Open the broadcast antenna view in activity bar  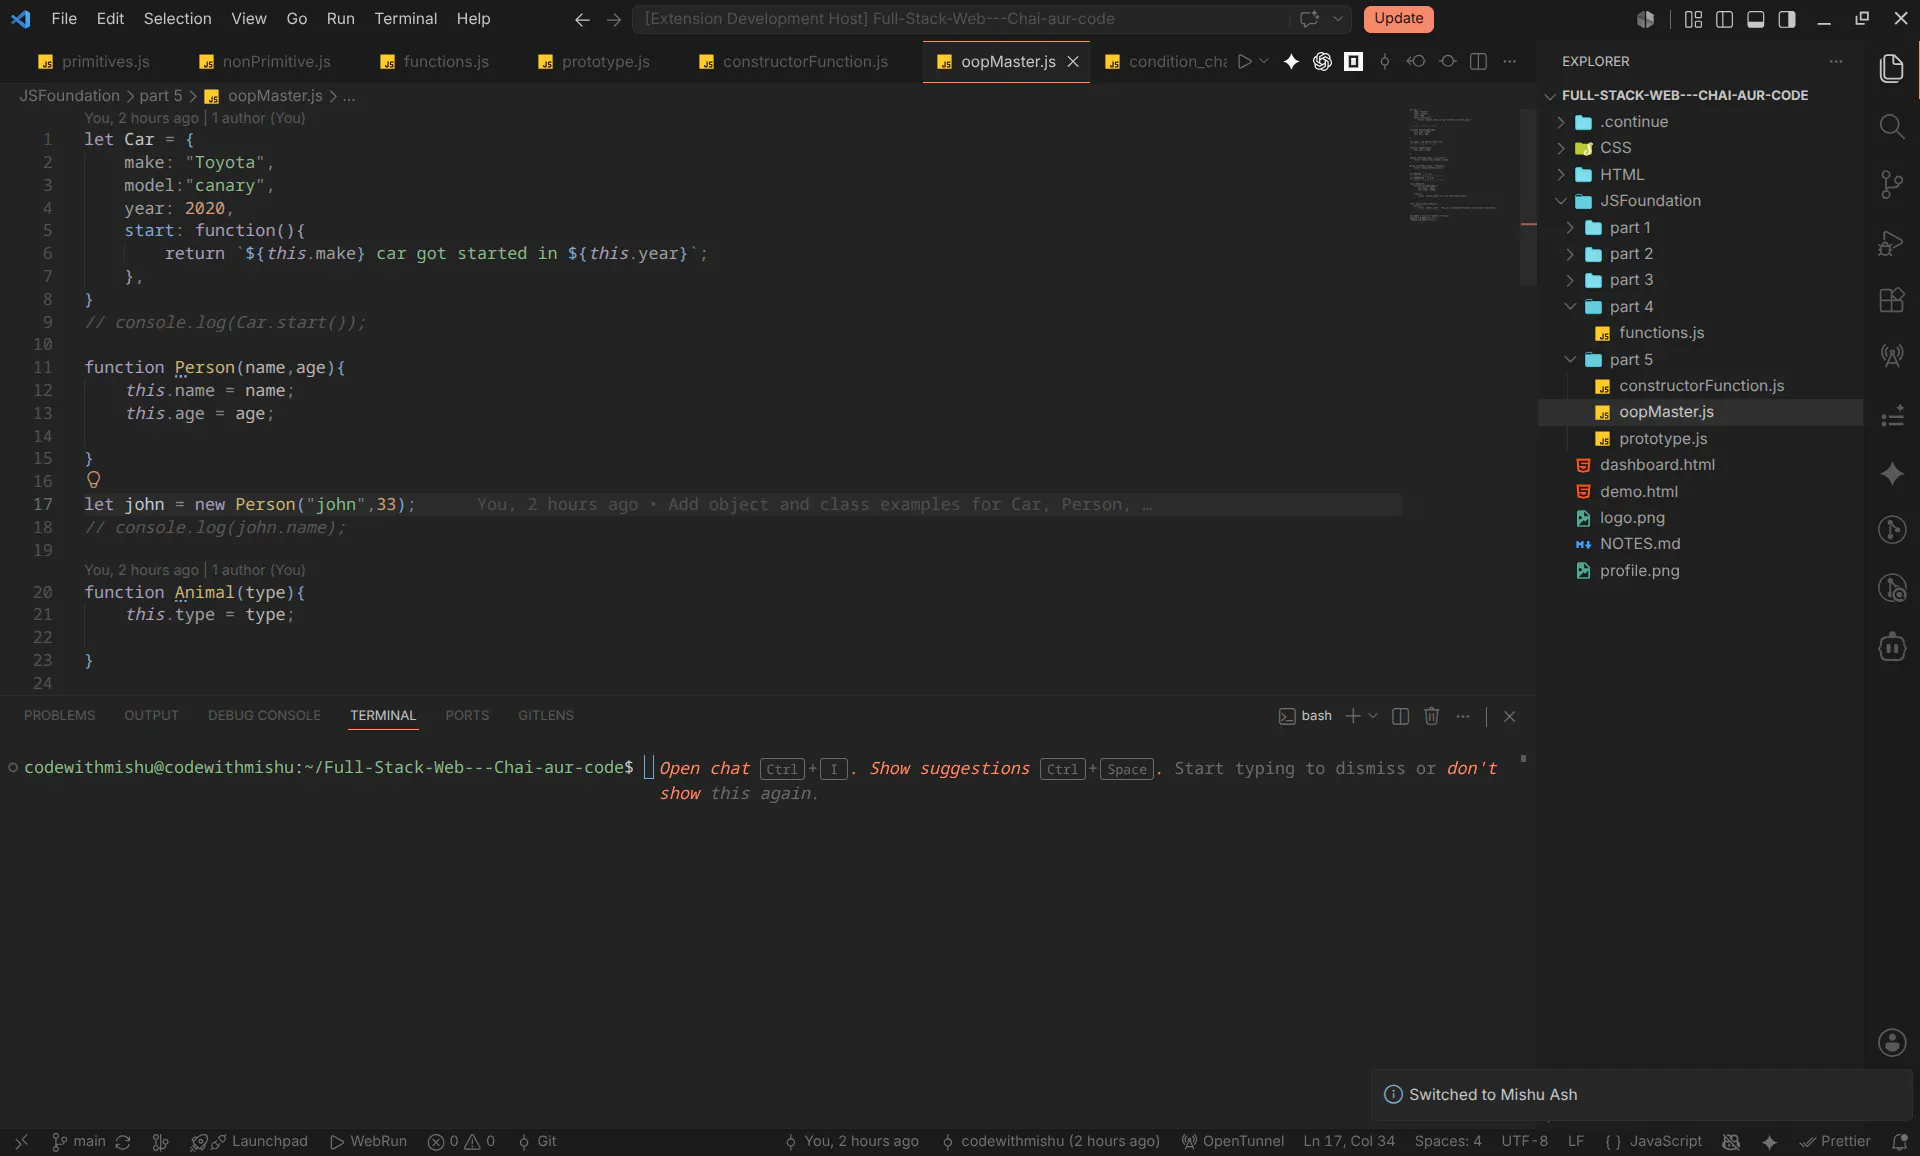coord(1891,356)
